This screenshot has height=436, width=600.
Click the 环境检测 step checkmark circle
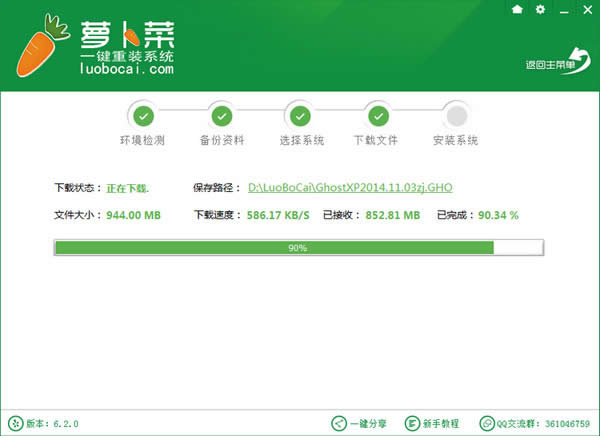[143, 114]
